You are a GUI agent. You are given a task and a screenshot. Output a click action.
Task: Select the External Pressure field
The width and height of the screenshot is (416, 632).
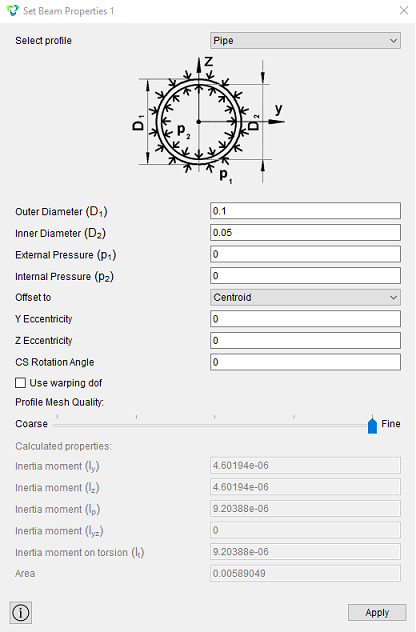[x=305, y=254]
